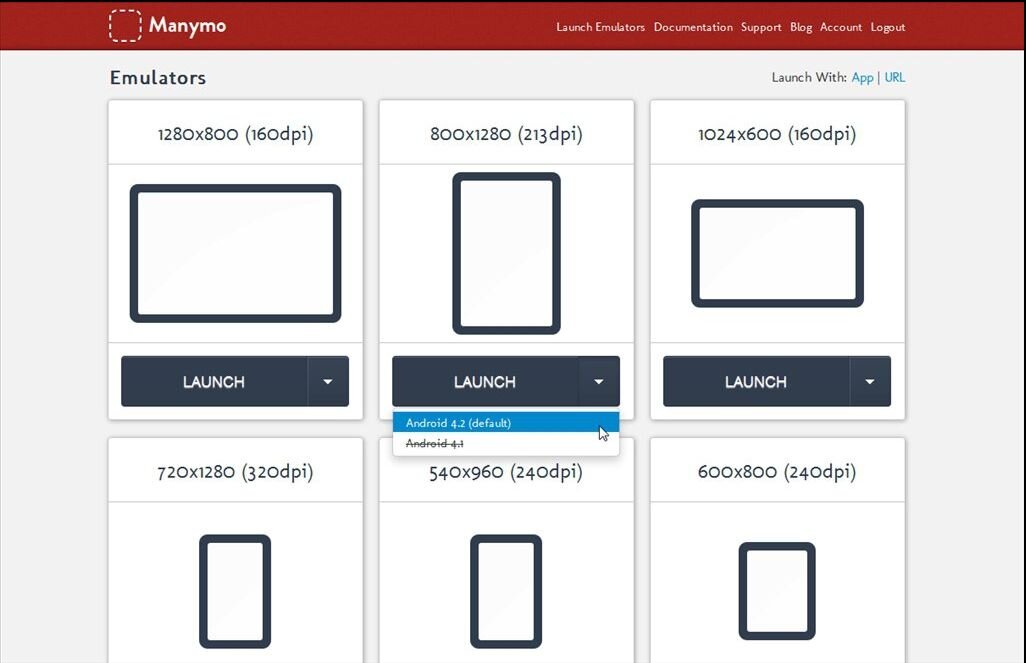Click Logout in the navigation bar
The image size is (1026, 663).
888,27
